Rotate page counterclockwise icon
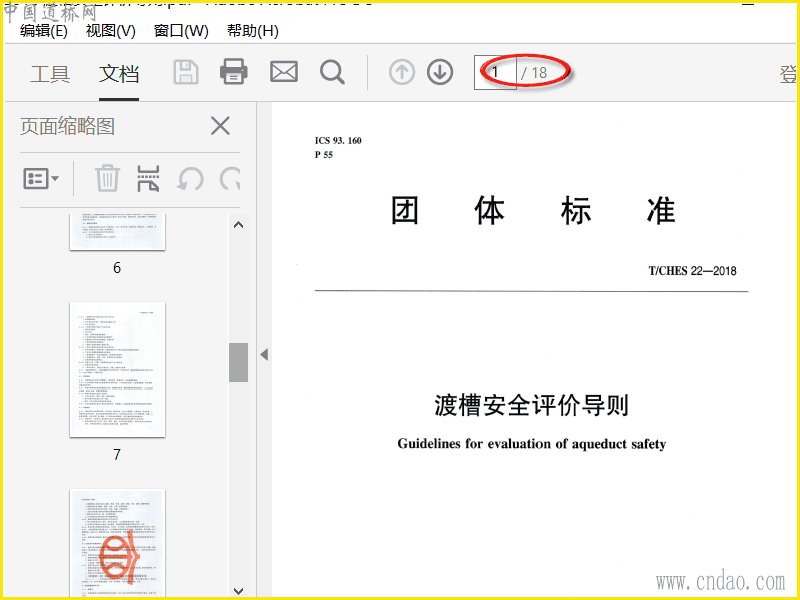Screen dimensions: 800x600 190,179
